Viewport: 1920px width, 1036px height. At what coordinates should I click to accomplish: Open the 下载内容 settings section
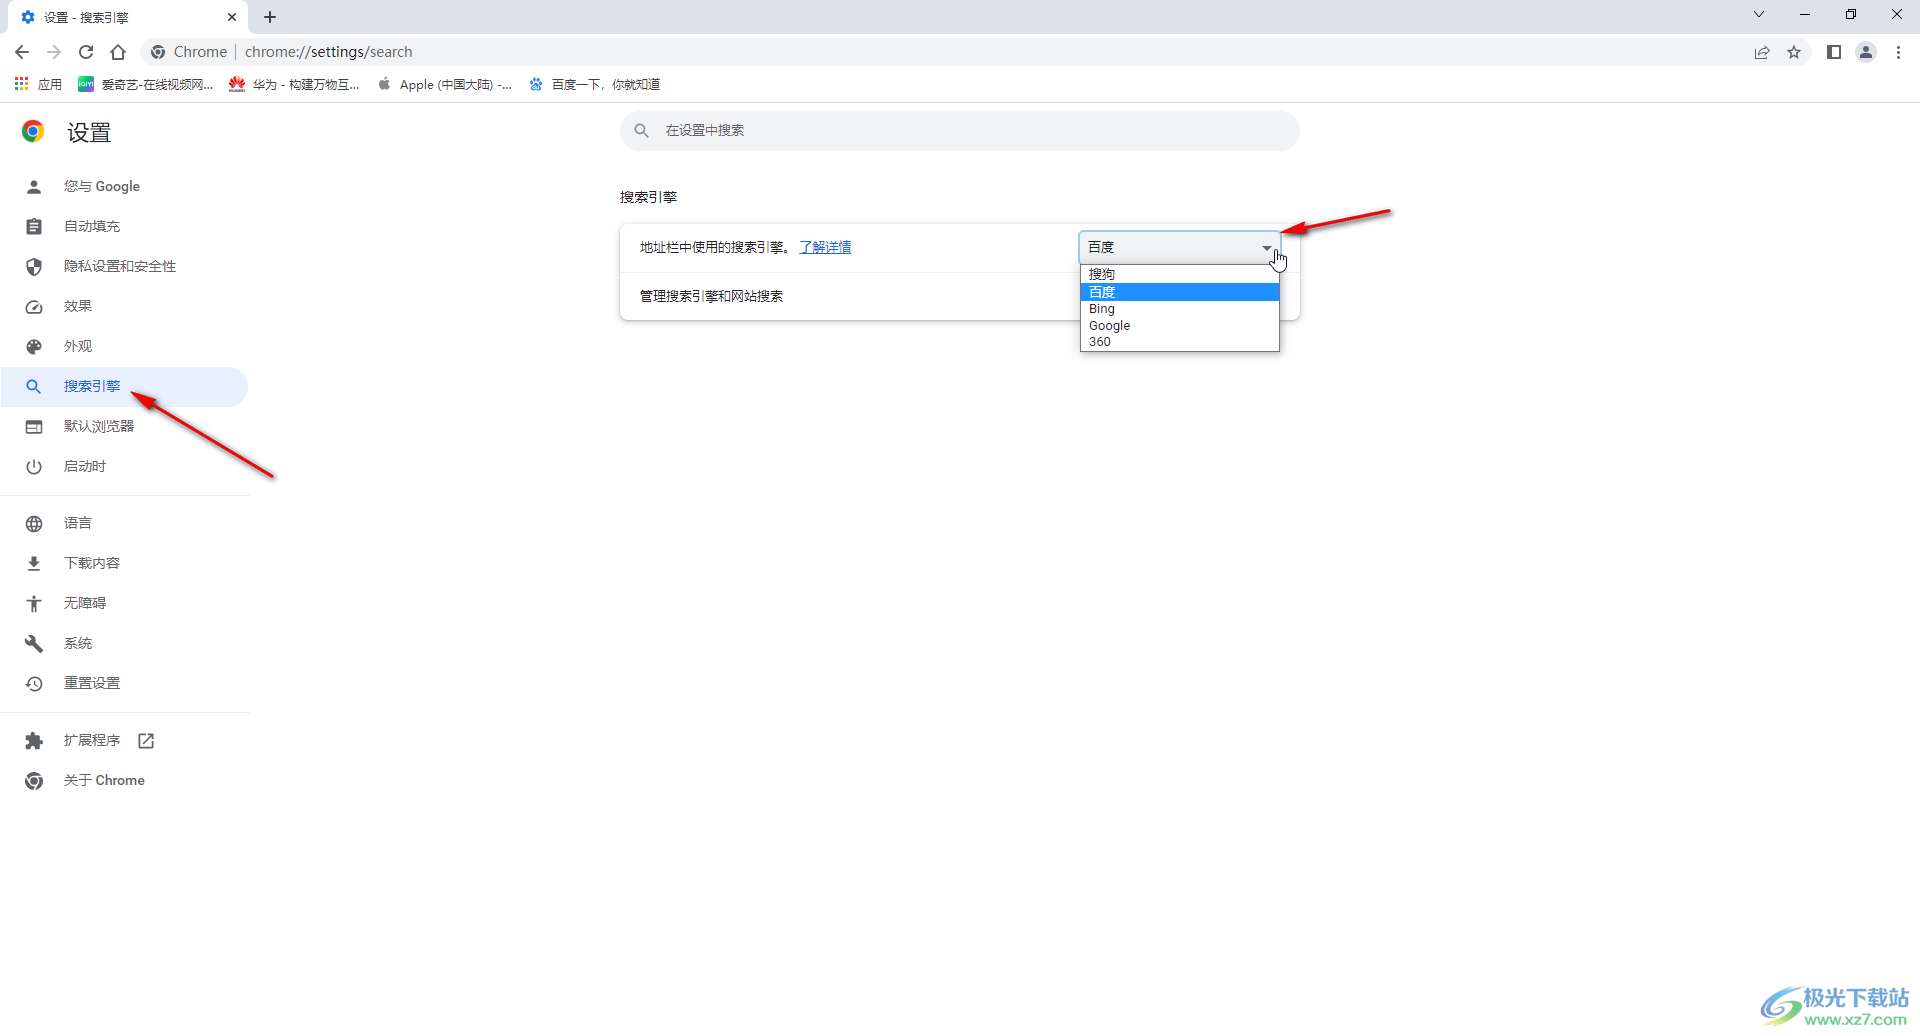point(124,564)
